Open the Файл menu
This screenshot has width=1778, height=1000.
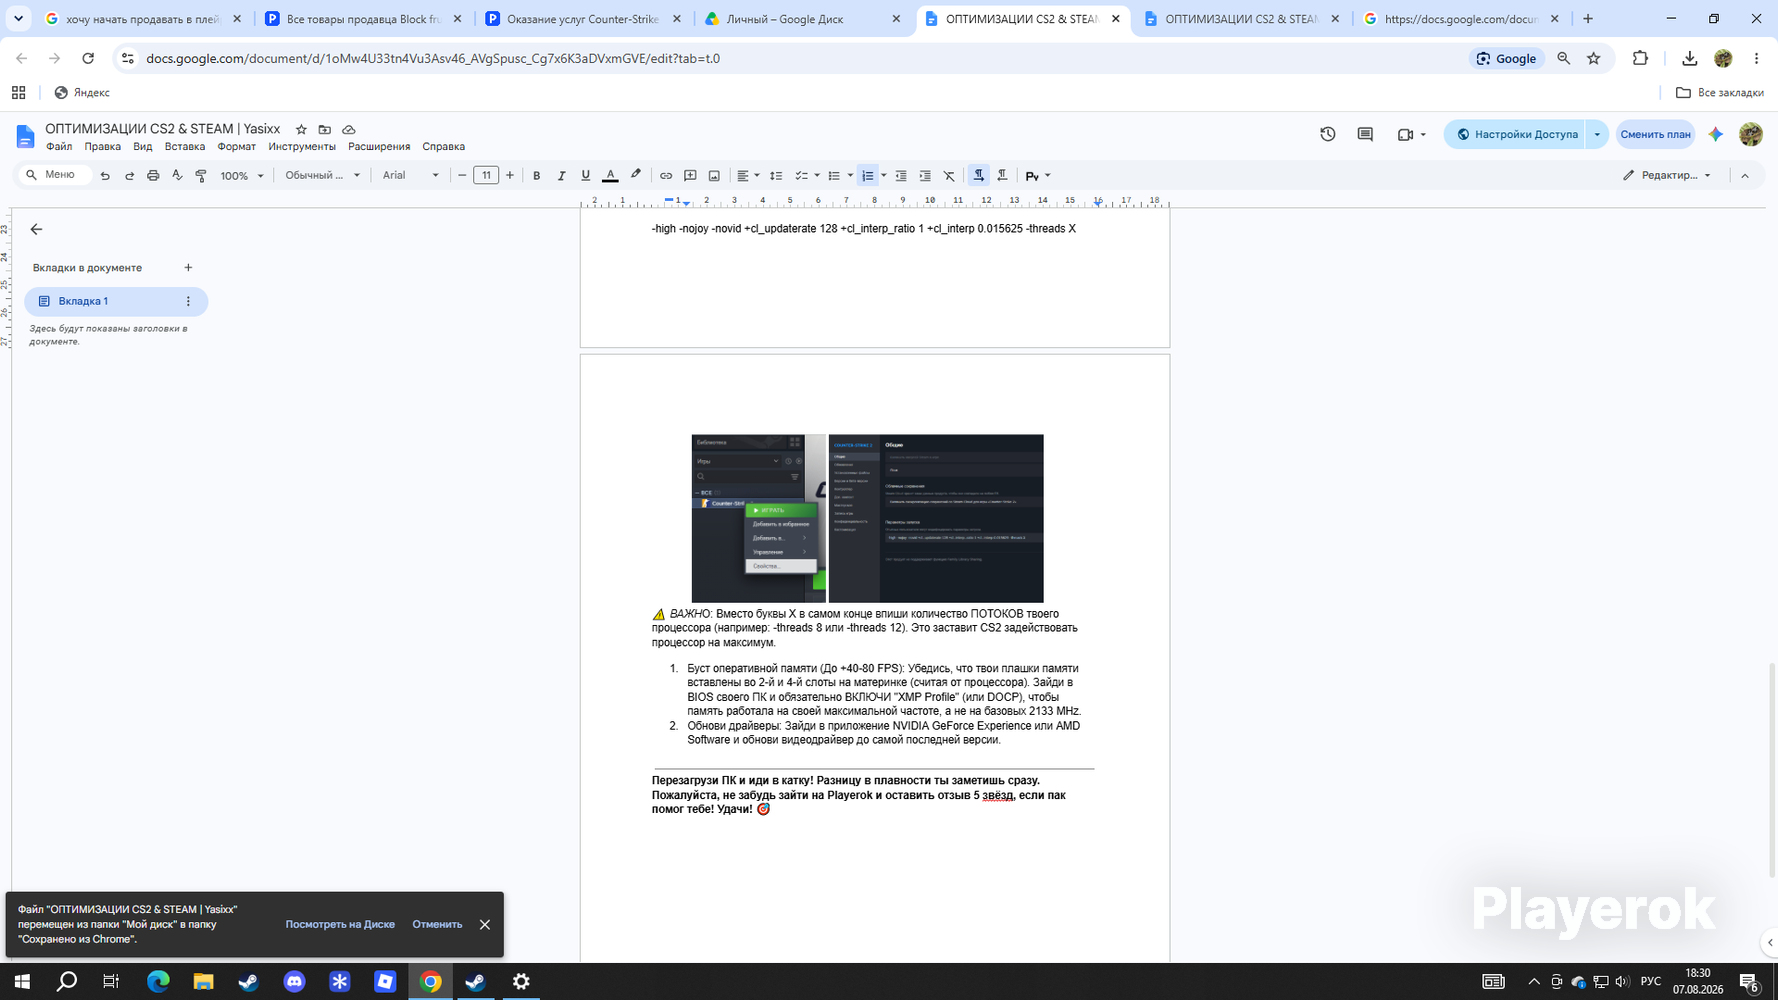pos(59,147)
